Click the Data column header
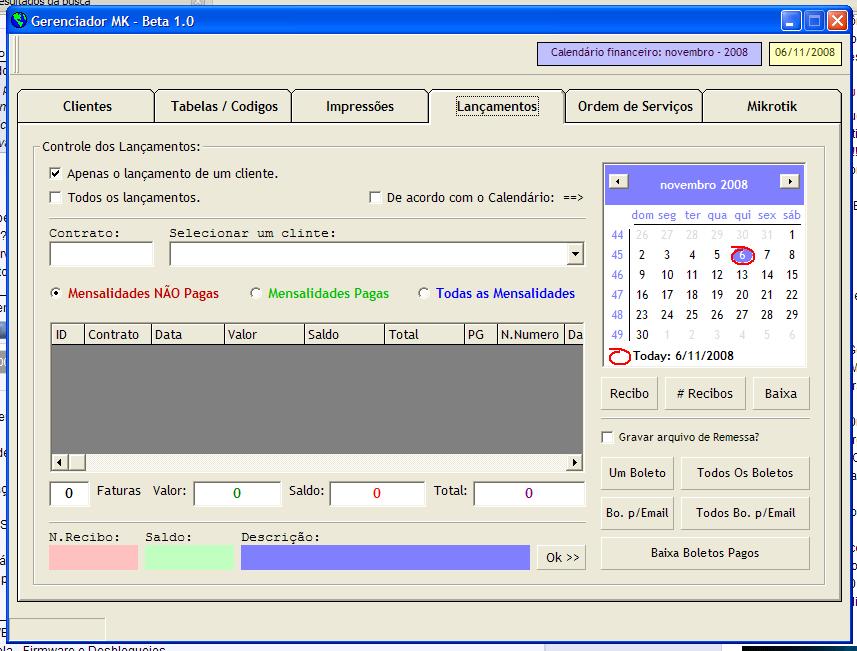 tap(187, 334)
